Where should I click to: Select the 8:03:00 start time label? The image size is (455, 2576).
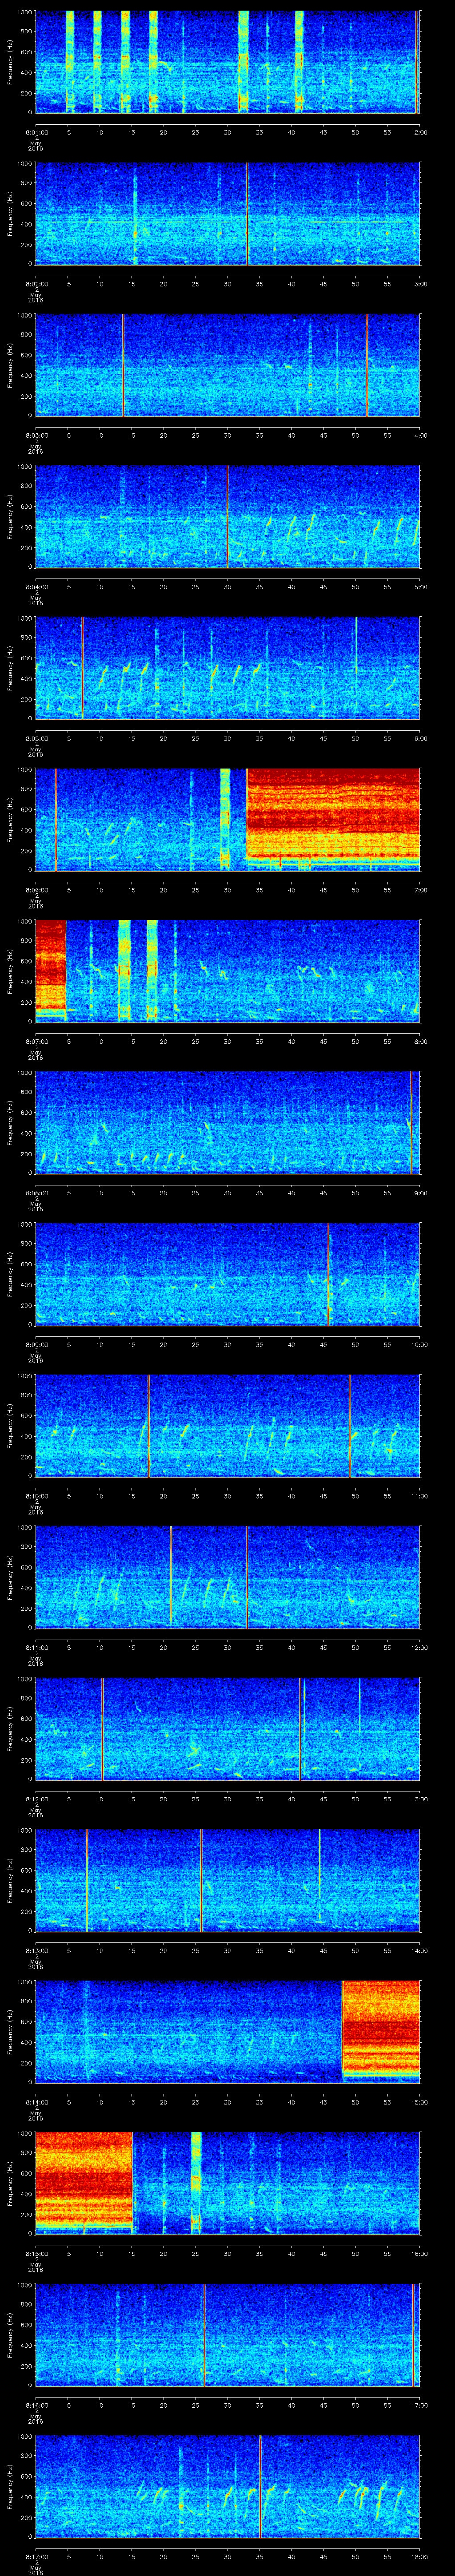click(36, 435)
